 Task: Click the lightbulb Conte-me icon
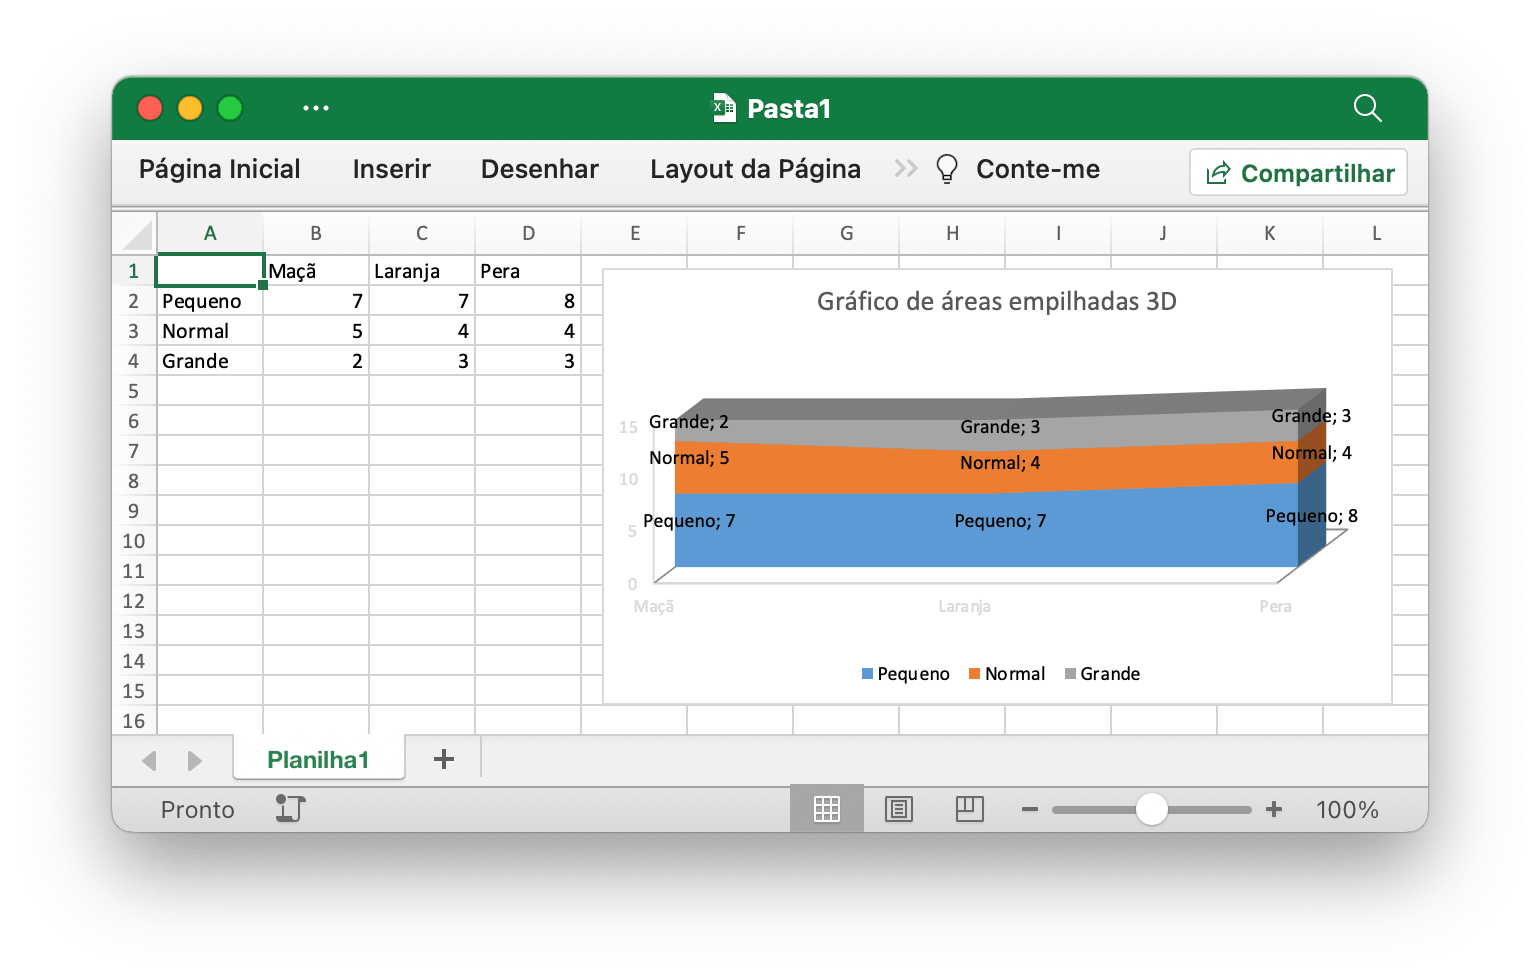click(x=946, y=169)
